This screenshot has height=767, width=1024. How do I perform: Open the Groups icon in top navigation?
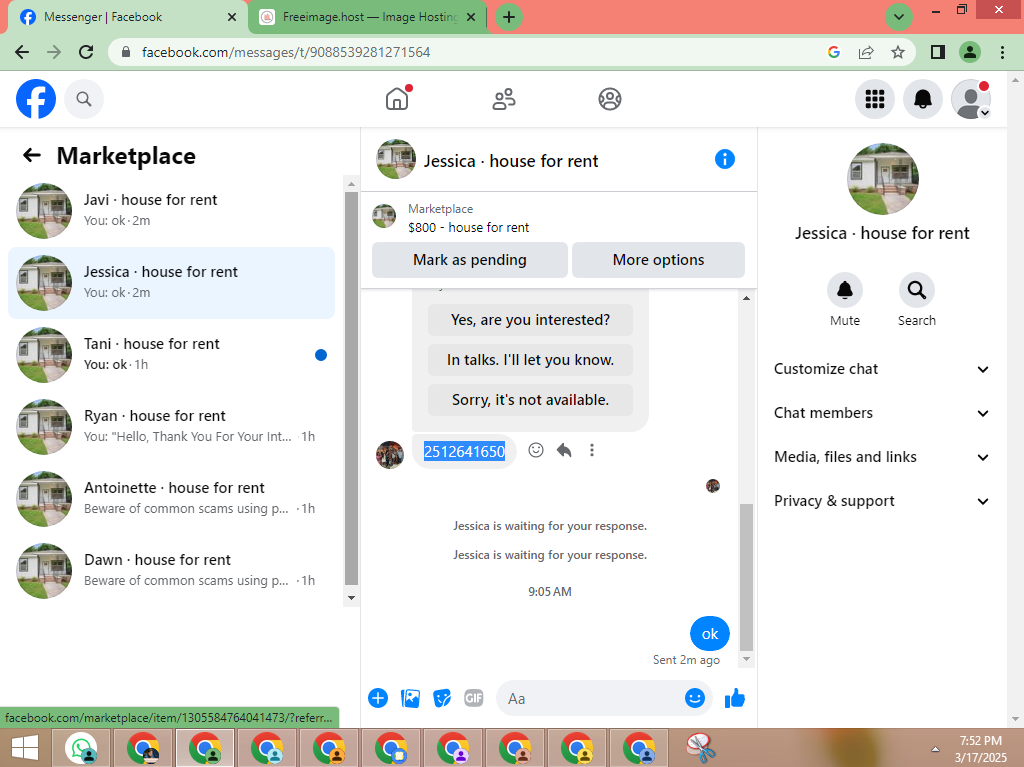pyautogui.click(x=609, y=99)
